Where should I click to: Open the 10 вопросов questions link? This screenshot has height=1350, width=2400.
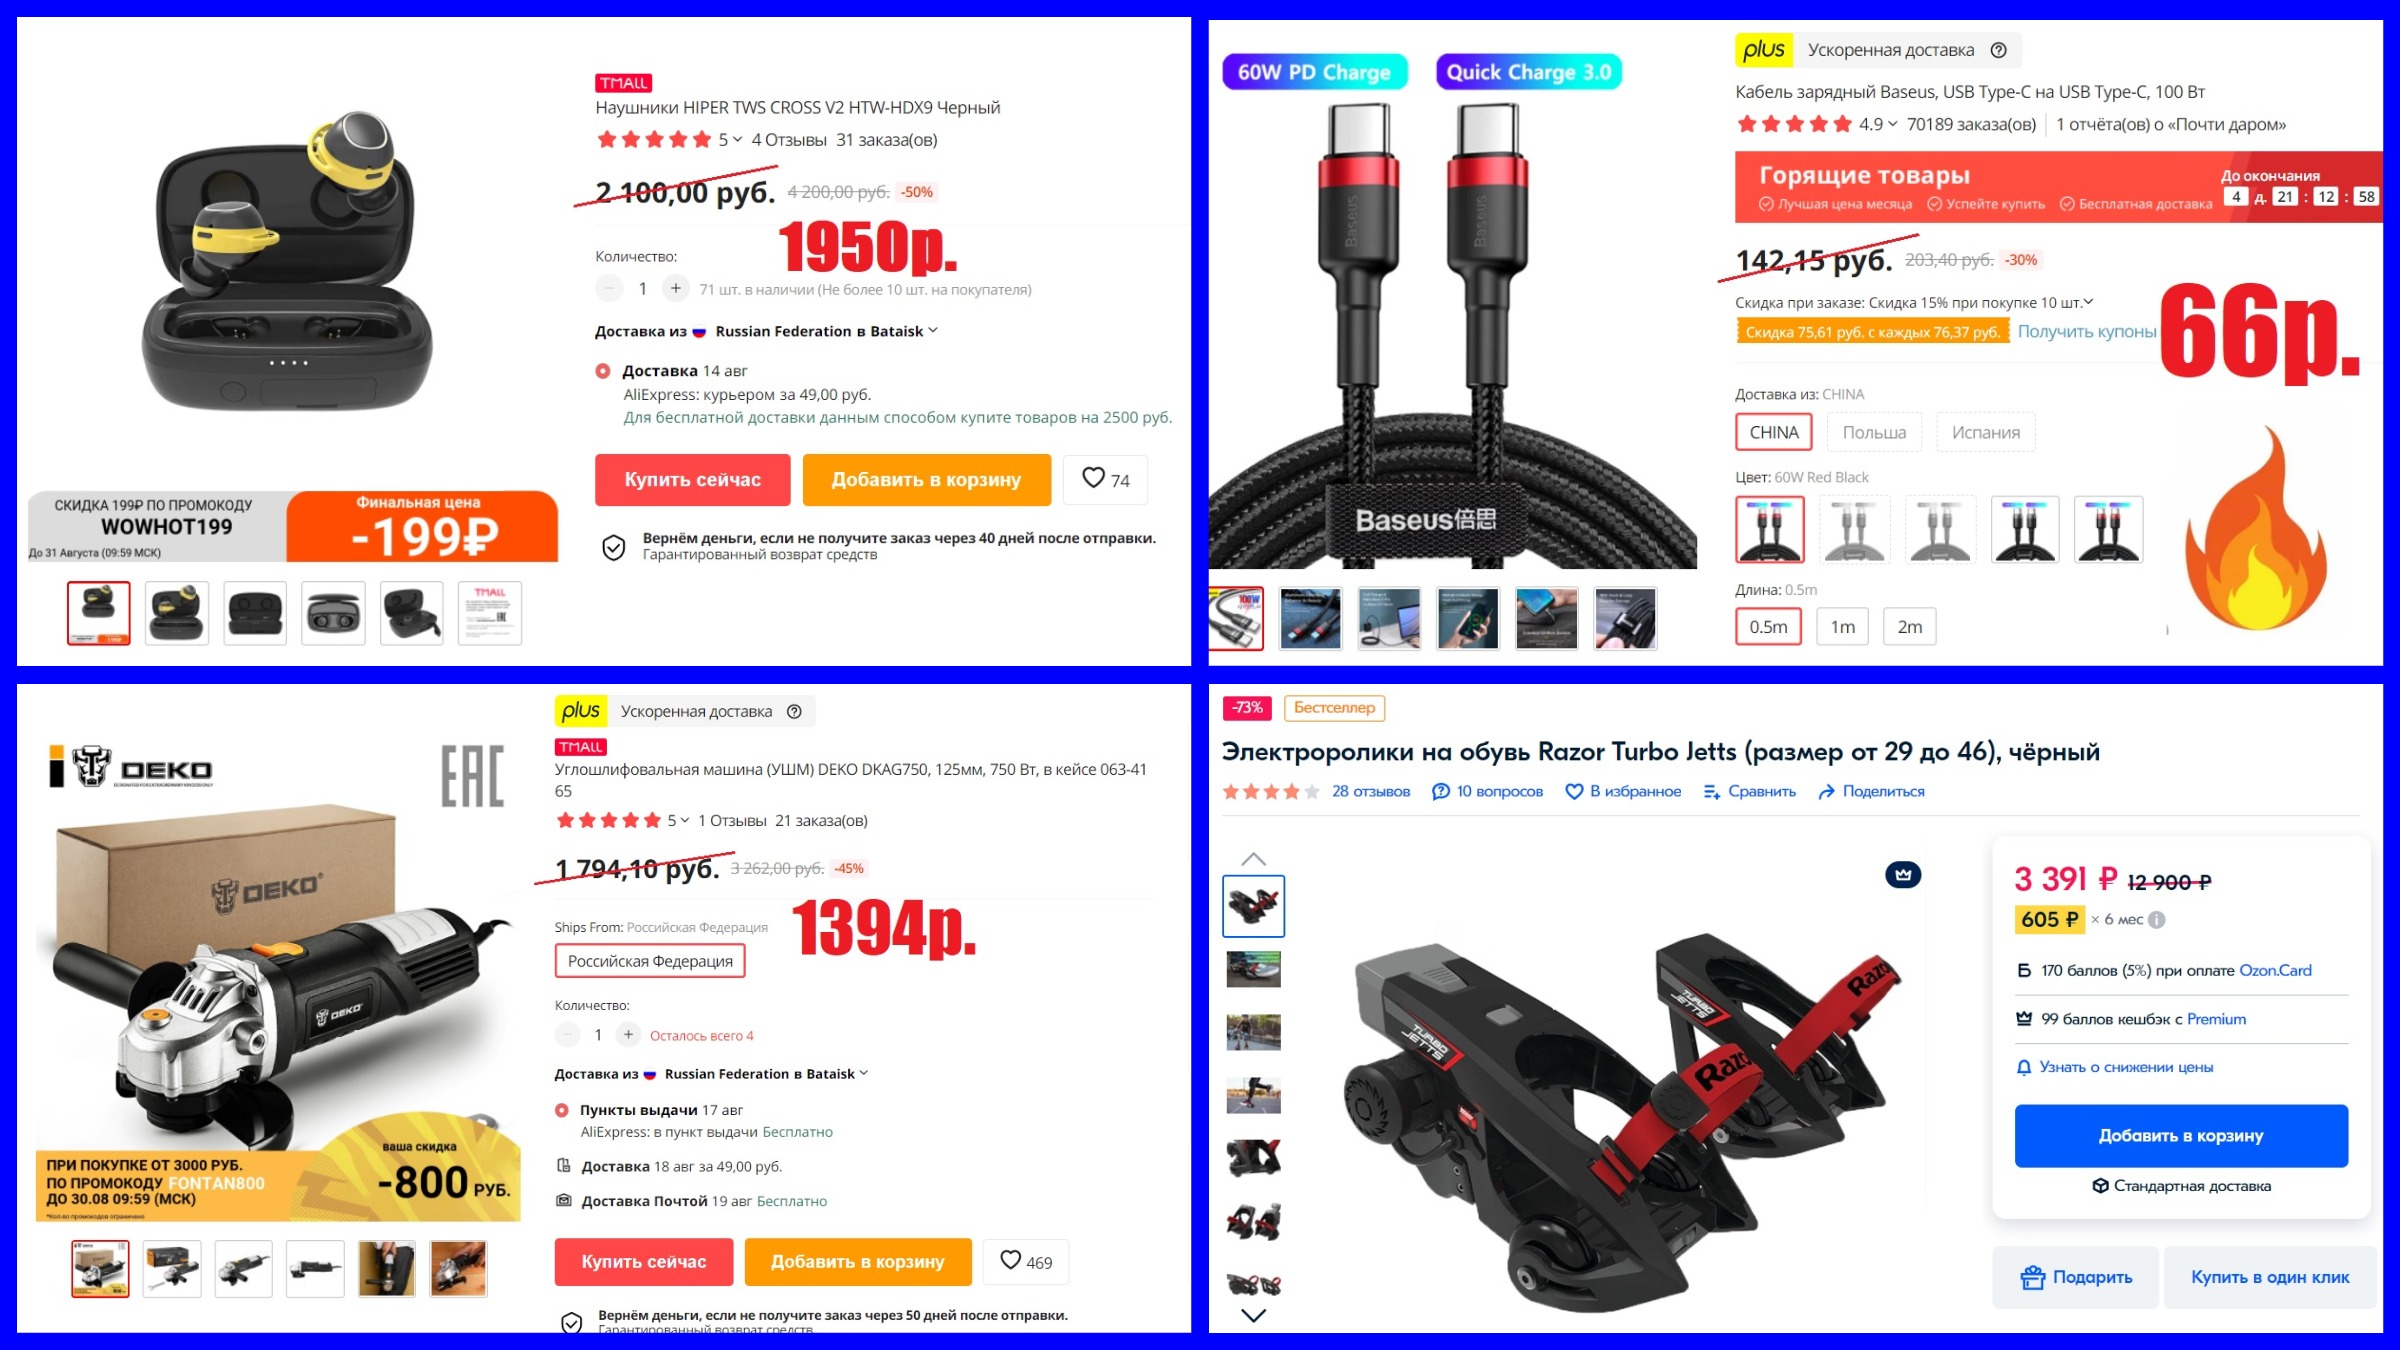[1488, 792]
